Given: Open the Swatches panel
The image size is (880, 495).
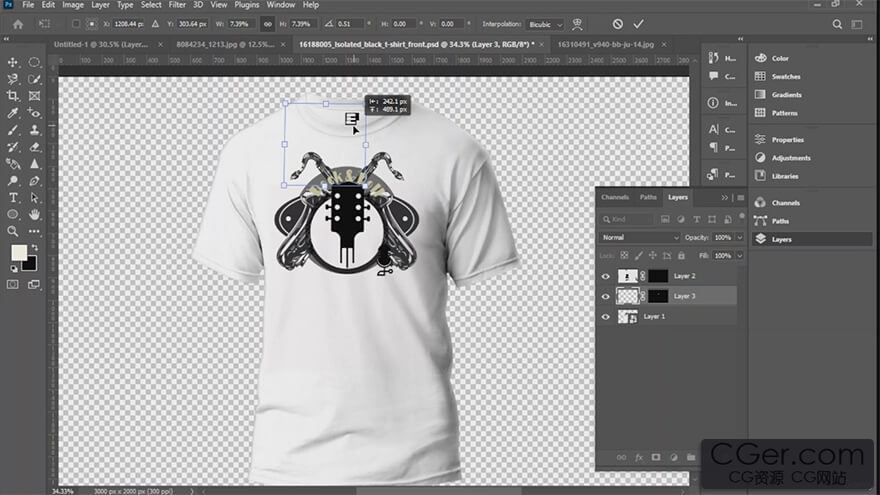Looking at the screenshot, I should click(x=786, y=76).
